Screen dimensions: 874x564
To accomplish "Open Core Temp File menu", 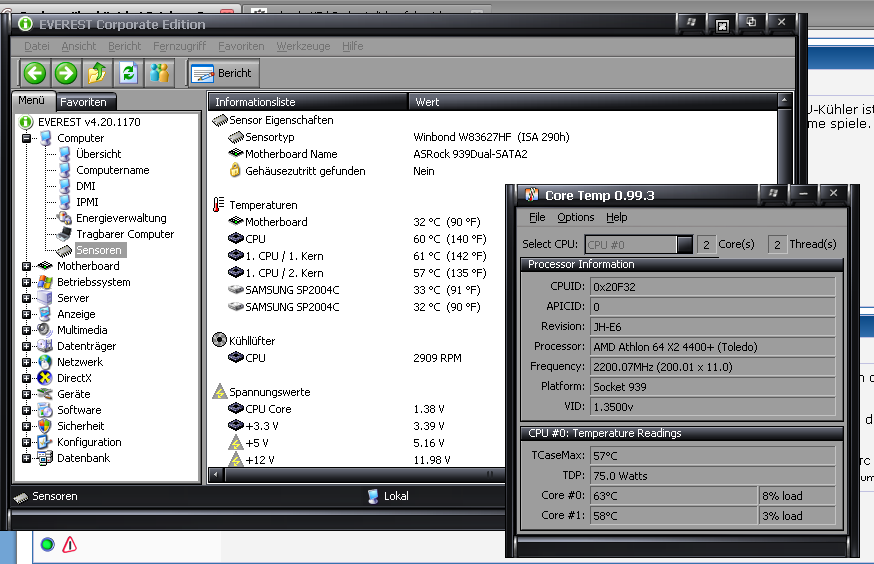I will click(x=537, y=217).
